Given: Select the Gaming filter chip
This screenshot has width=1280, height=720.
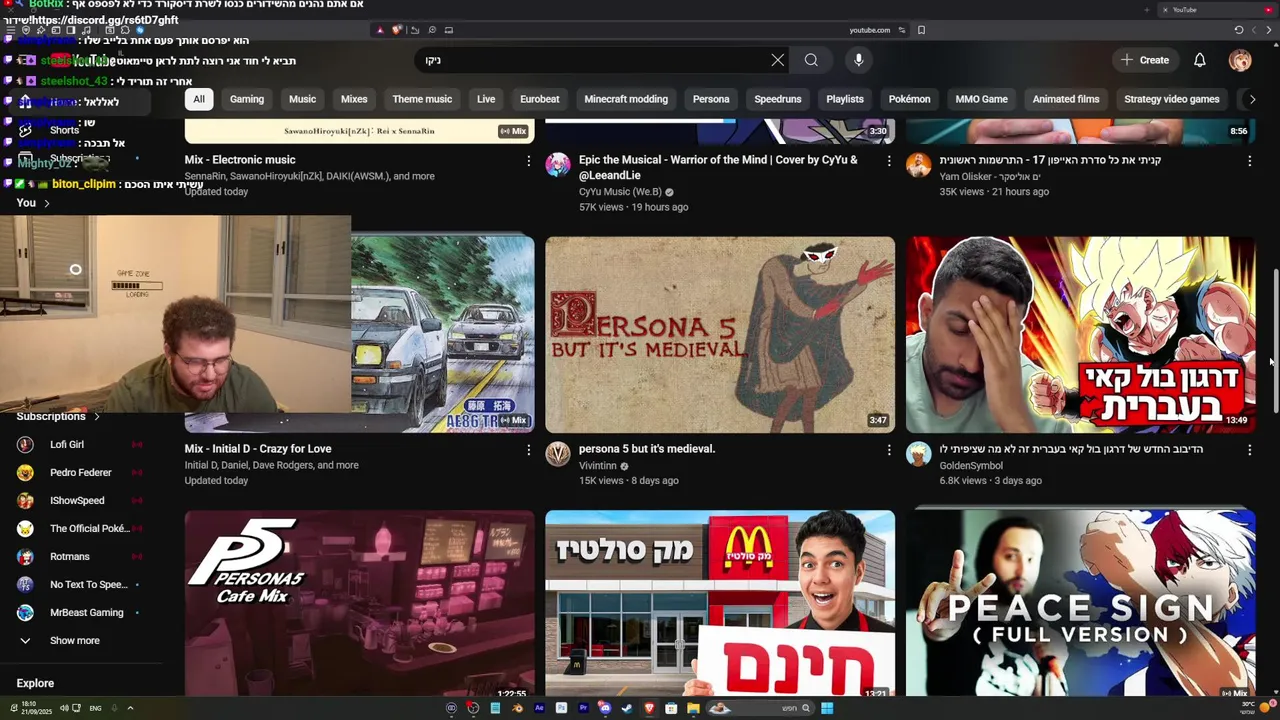Looking at the screenshot, I should point(247,99).
